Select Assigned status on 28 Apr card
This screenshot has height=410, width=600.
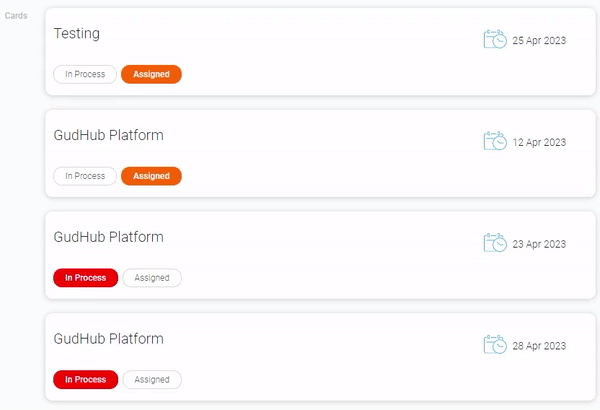click(x=152, y=380)
